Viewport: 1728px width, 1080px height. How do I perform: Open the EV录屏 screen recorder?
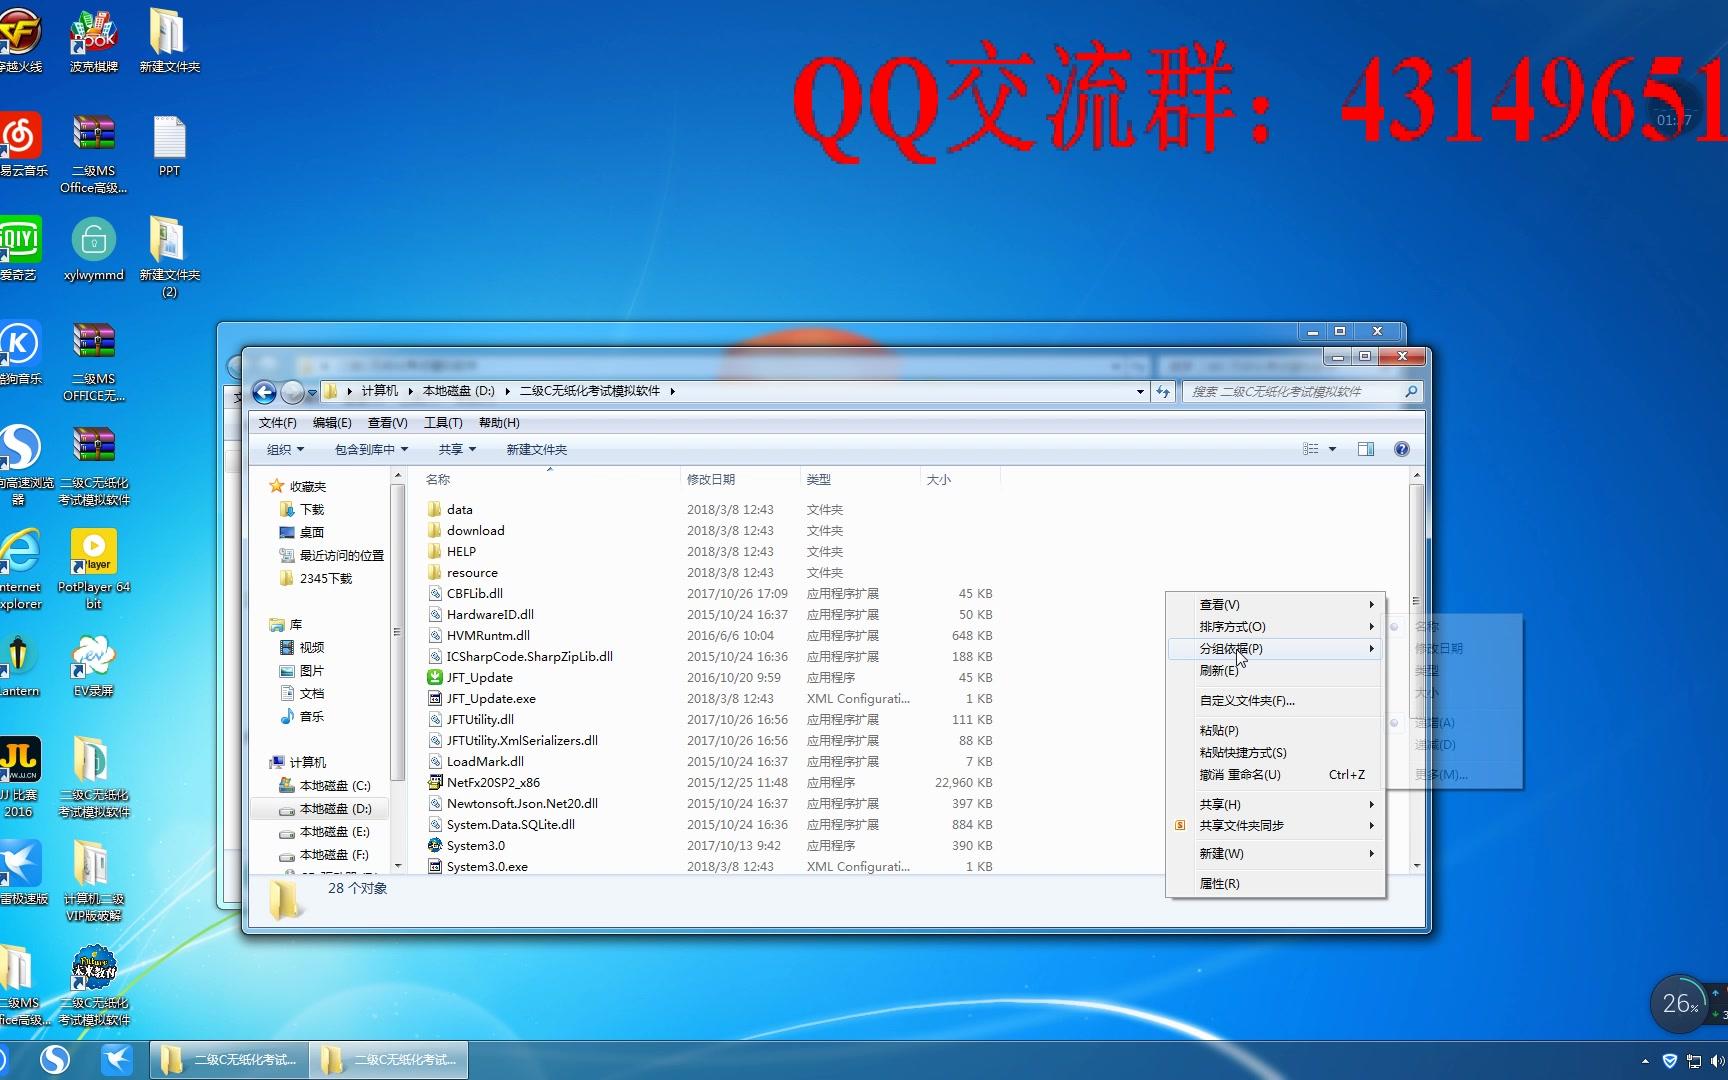93,652
